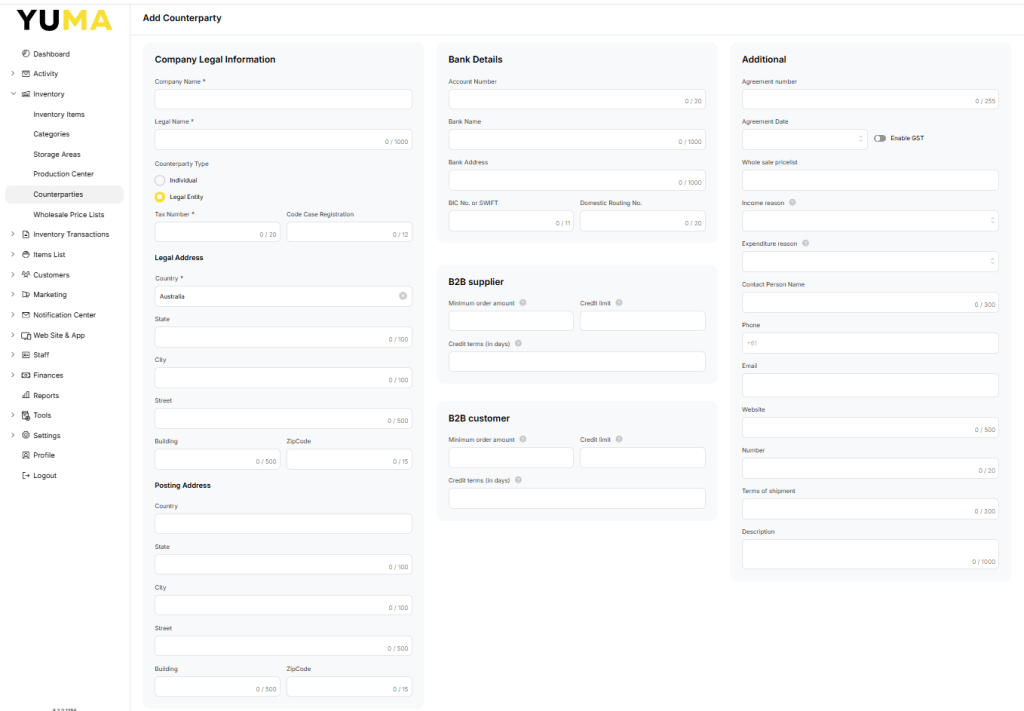Click Expenditure reason help icon
Viewport: 1024px width, 711px height.
pos(805,243)
